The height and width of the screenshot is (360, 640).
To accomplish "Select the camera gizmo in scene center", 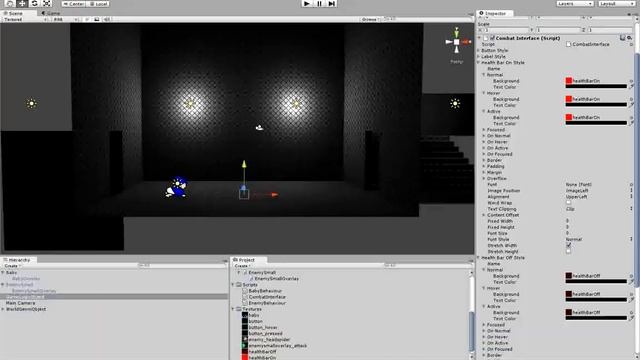I will point(259,128).
